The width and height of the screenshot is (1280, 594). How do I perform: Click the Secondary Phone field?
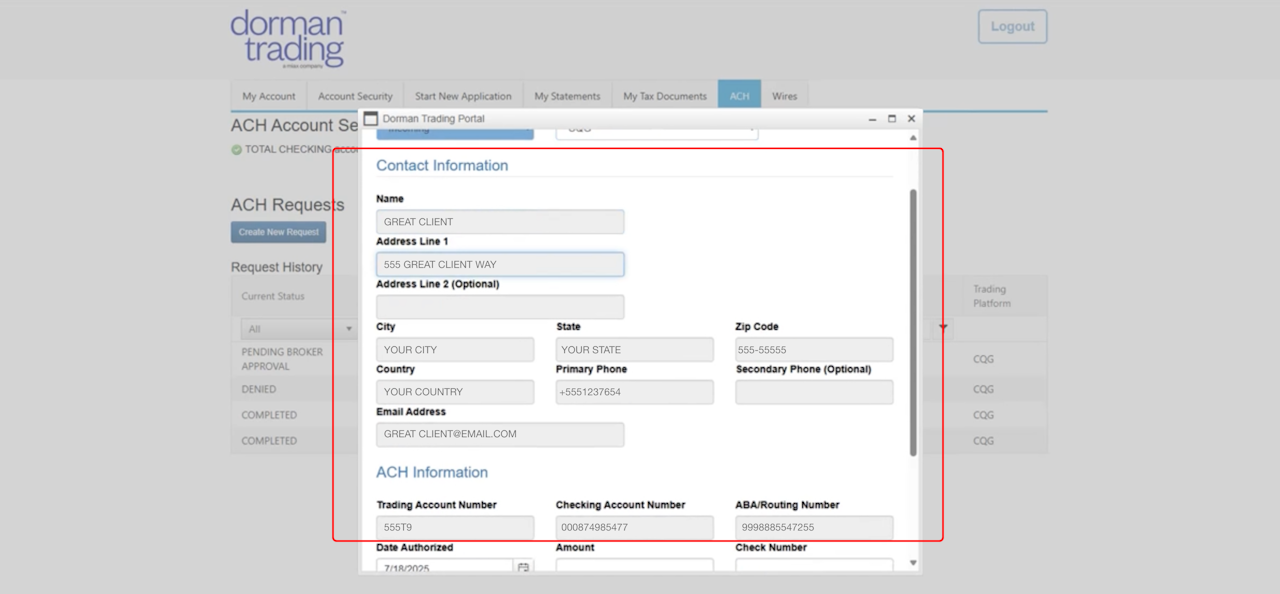(814, 392)
